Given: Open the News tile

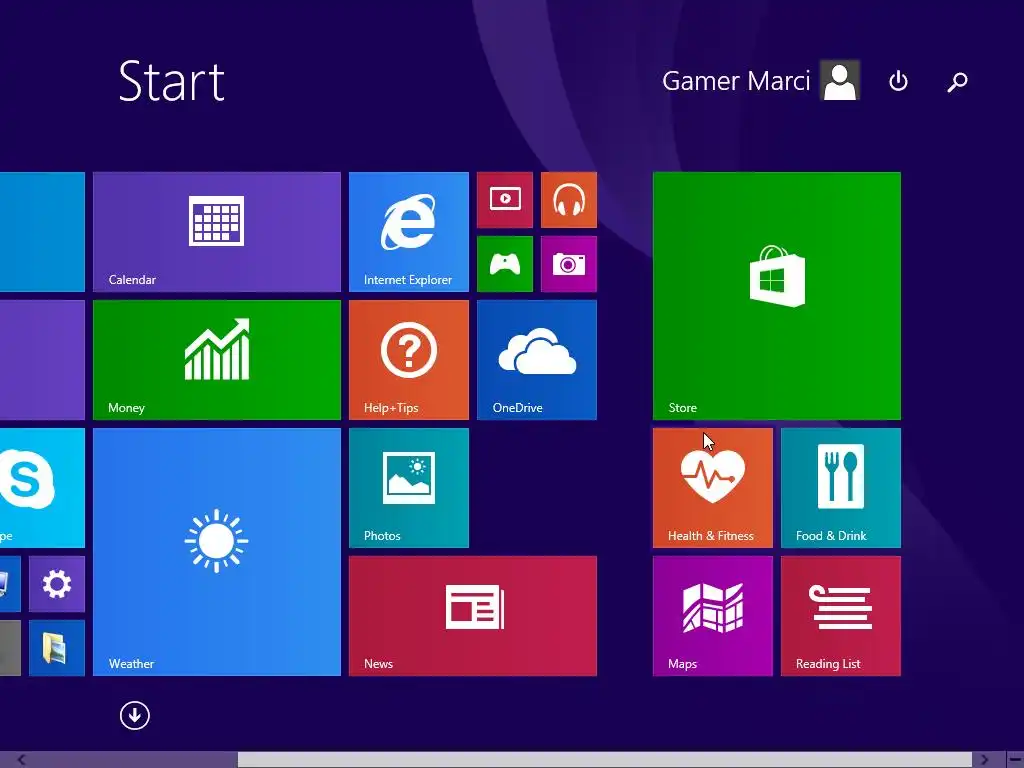Looking at the screenshot, I should pyautogui.click(x=473, y=616).
